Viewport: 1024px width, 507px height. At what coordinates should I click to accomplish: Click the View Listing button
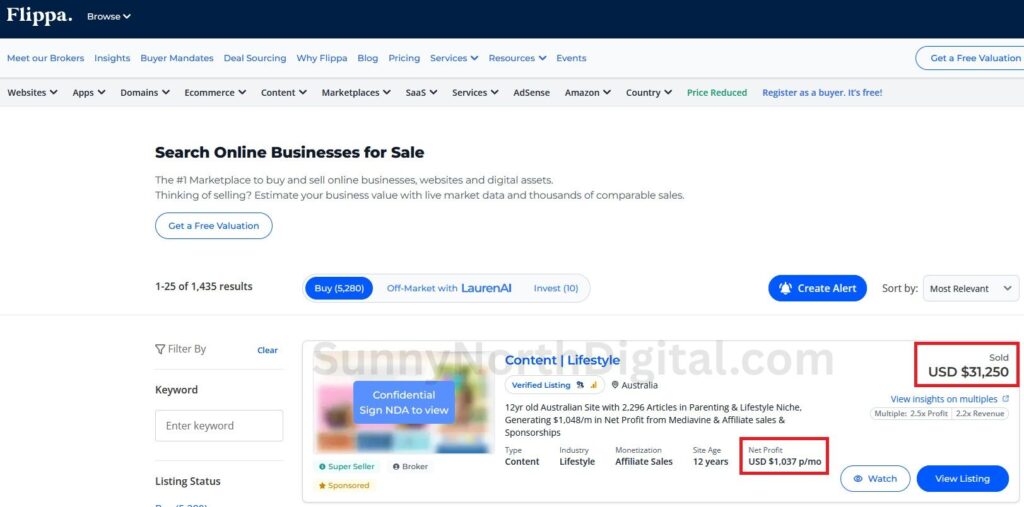pos(961,479)
